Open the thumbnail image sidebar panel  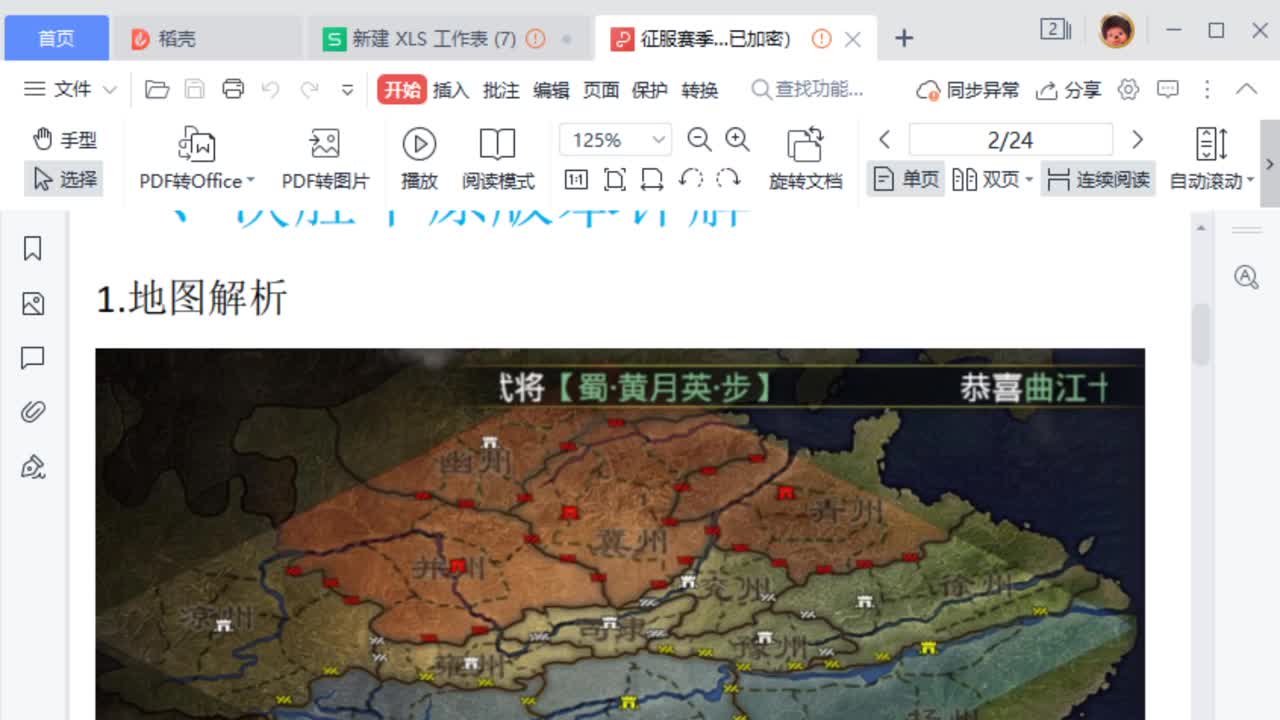tap(33, 304)
